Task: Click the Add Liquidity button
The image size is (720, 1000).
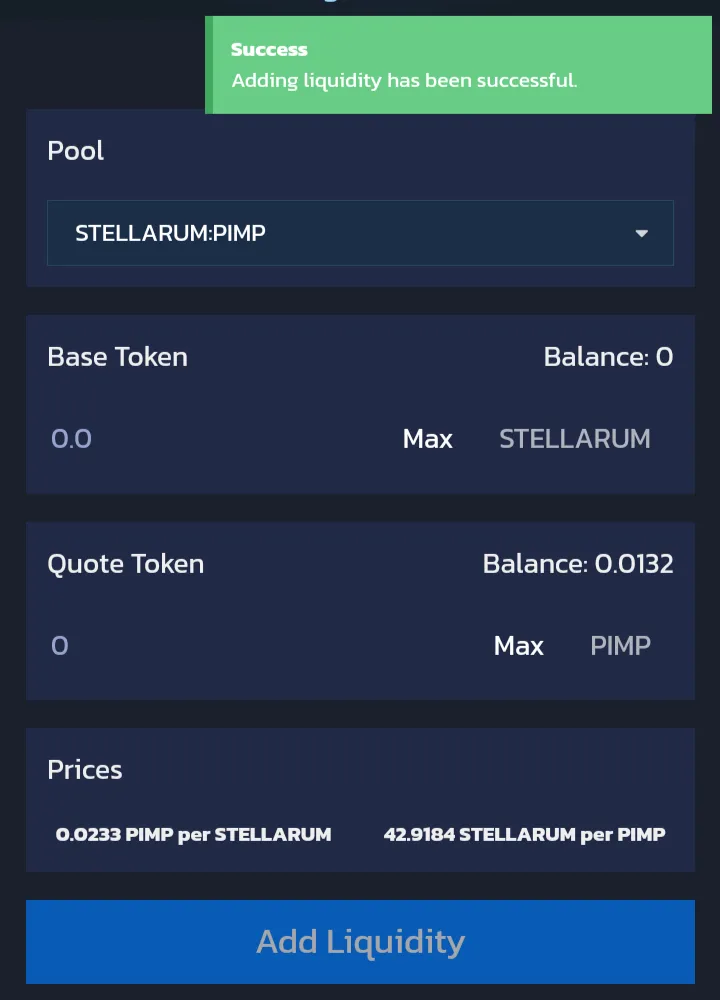Action: (x=360, y=941)
